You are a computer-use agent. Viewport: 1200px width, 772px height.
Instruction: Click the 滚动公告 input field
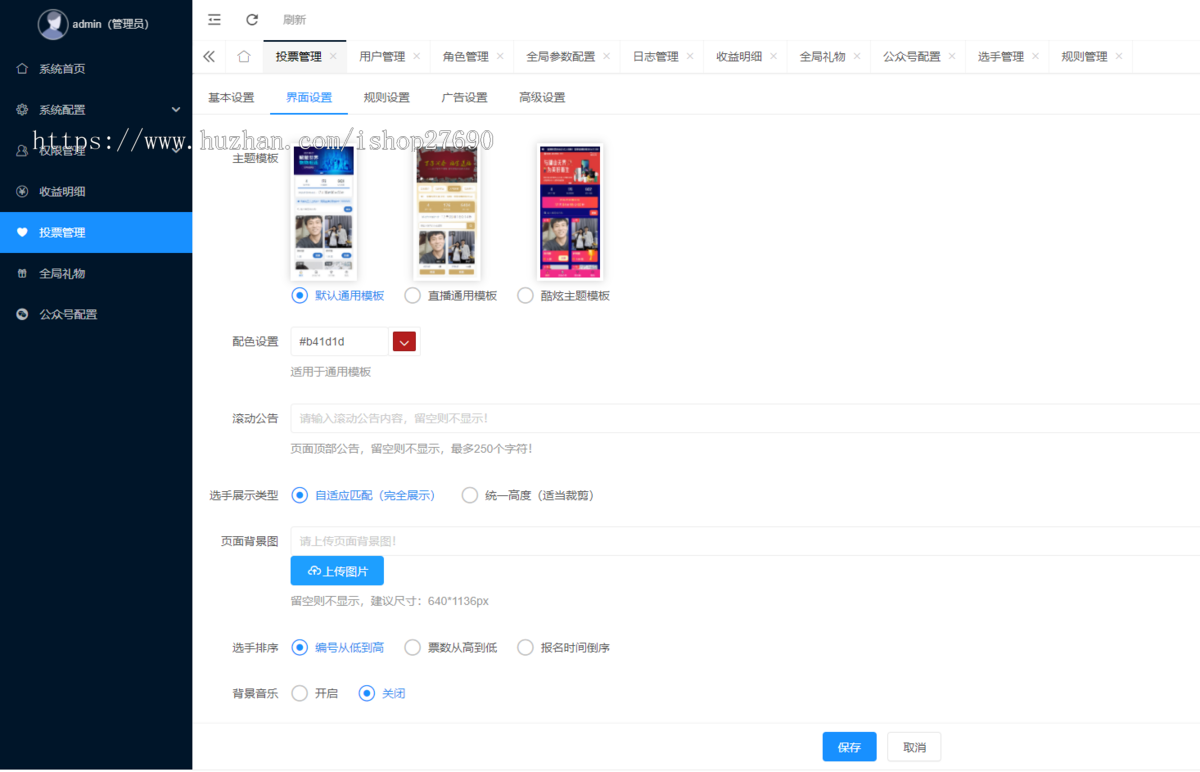pyautogui.click(x=740, y=418)
